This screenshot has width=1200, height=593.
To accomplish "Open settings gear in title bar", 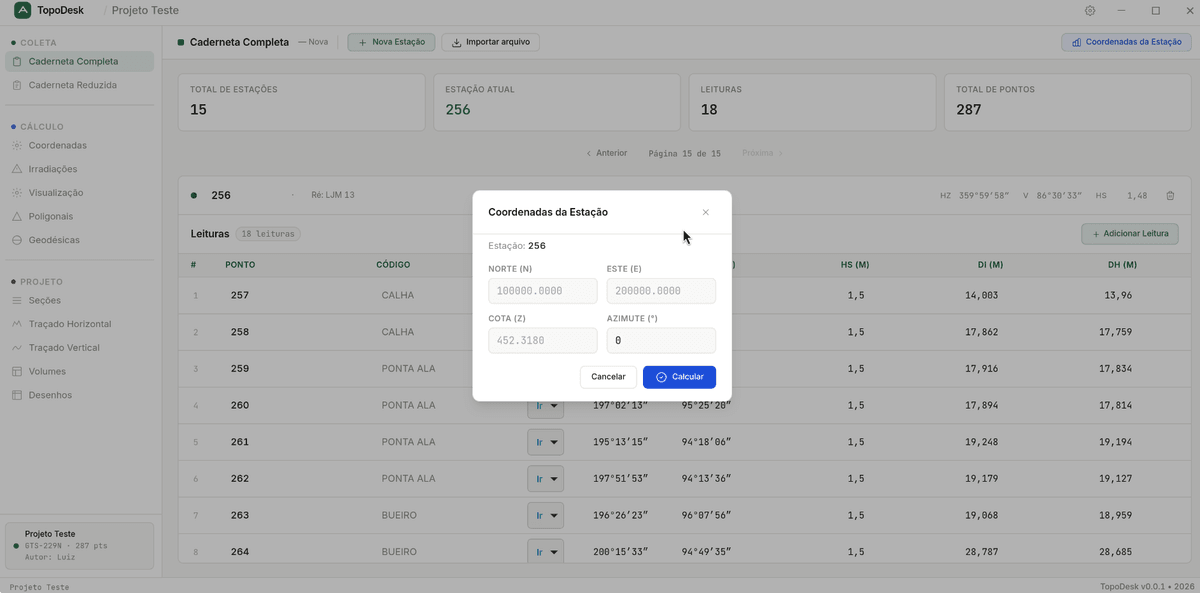I will point(1090,11).
